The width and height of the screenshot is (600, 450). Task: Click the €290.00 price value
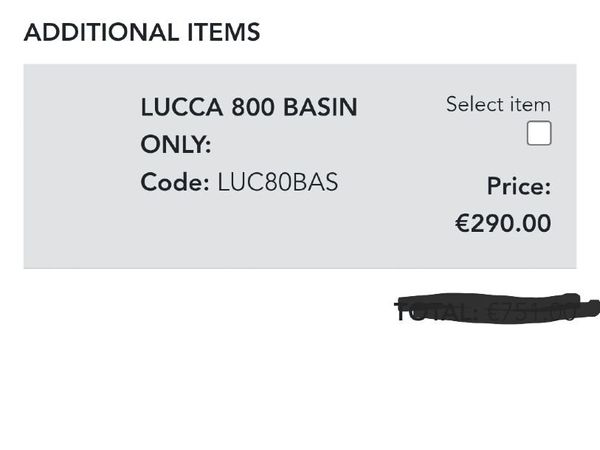[x=503, y=223]
